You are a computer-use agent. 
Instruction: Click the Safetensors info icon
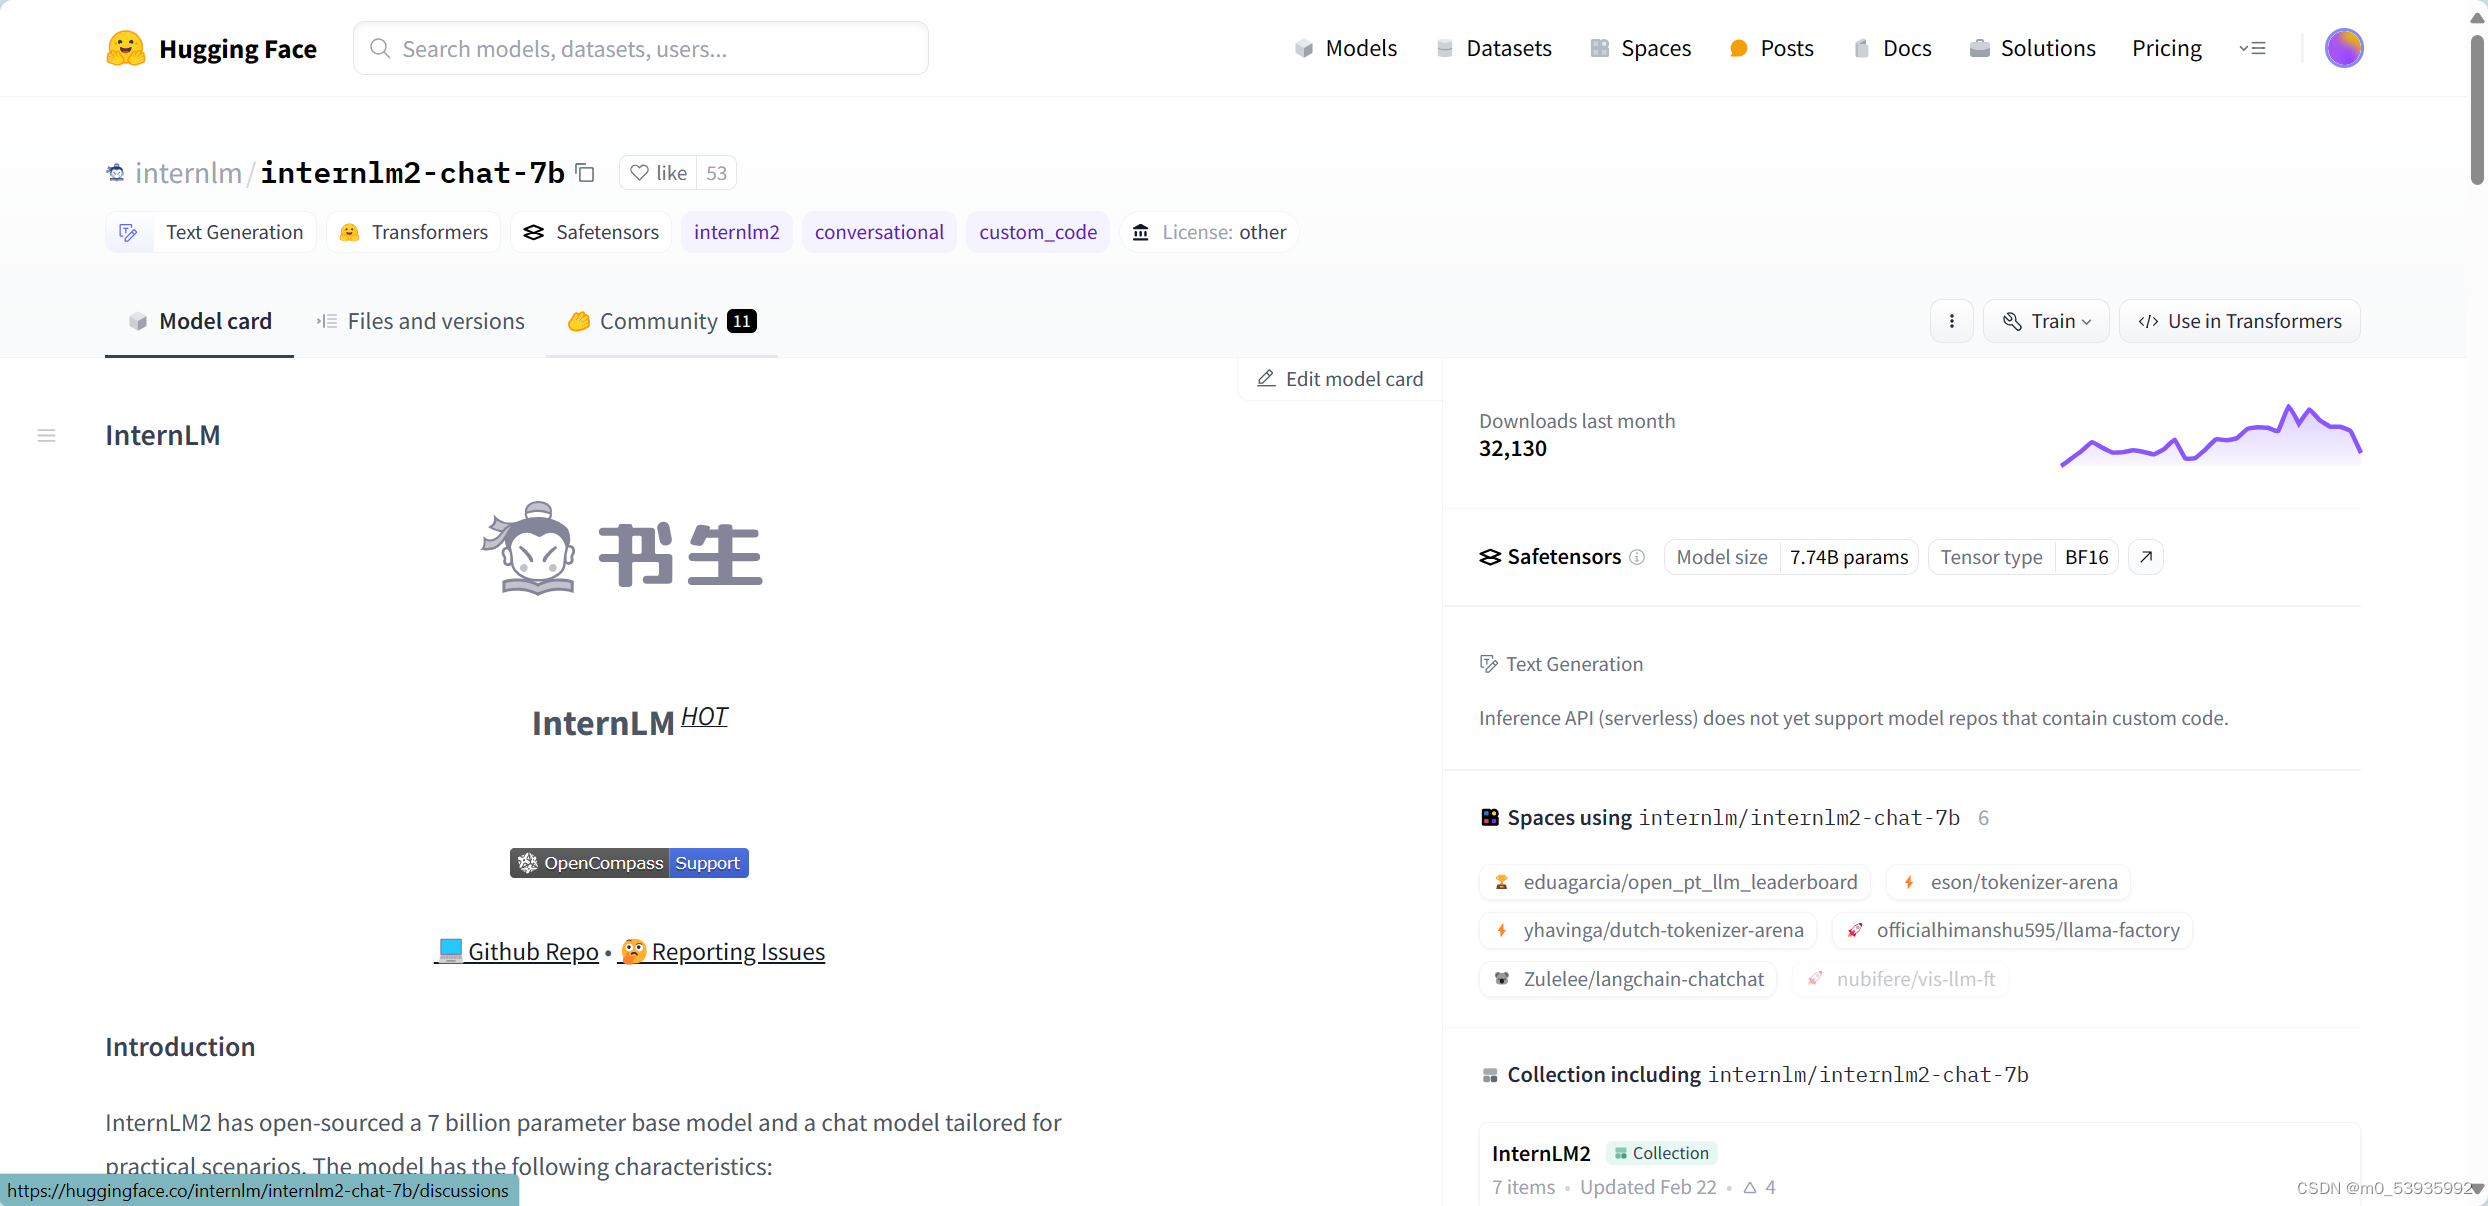1636,557
